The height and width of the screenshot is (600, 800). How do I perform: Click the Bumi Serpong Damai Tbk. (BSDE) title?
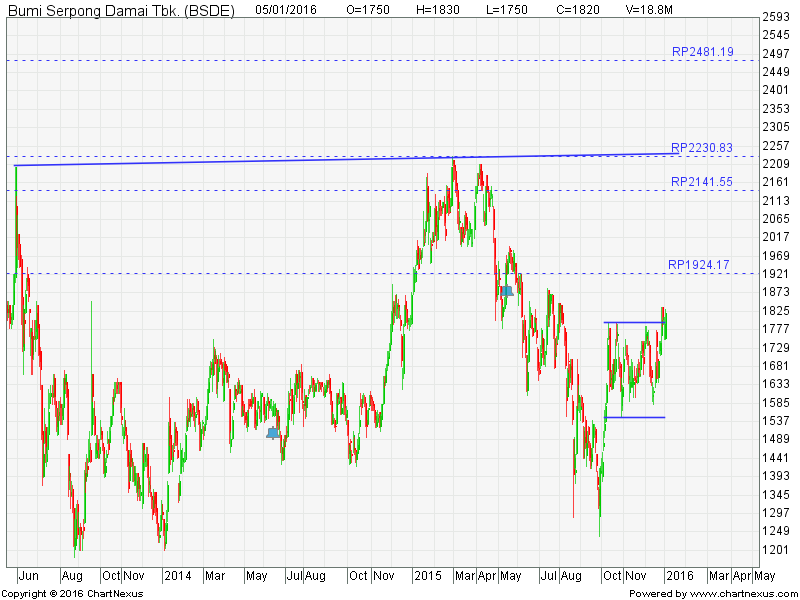(x=121, y=9)
